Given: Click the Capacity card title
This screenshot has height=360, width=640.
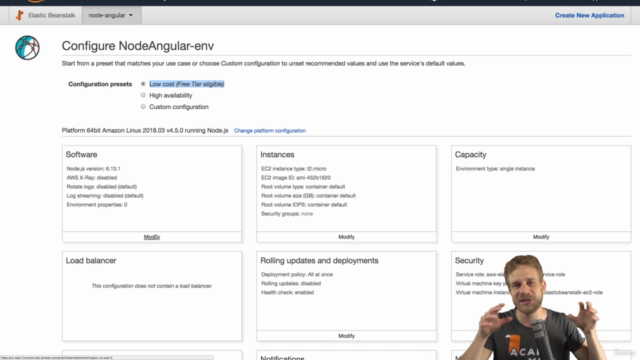Looking at the screenshot, I should point(471,155).
